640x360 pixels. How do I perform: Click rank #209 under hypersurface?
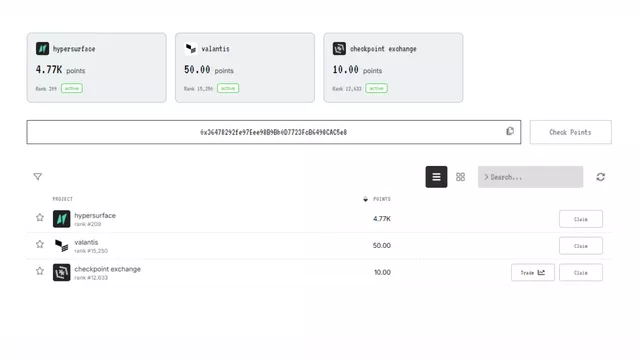point(88,224)
